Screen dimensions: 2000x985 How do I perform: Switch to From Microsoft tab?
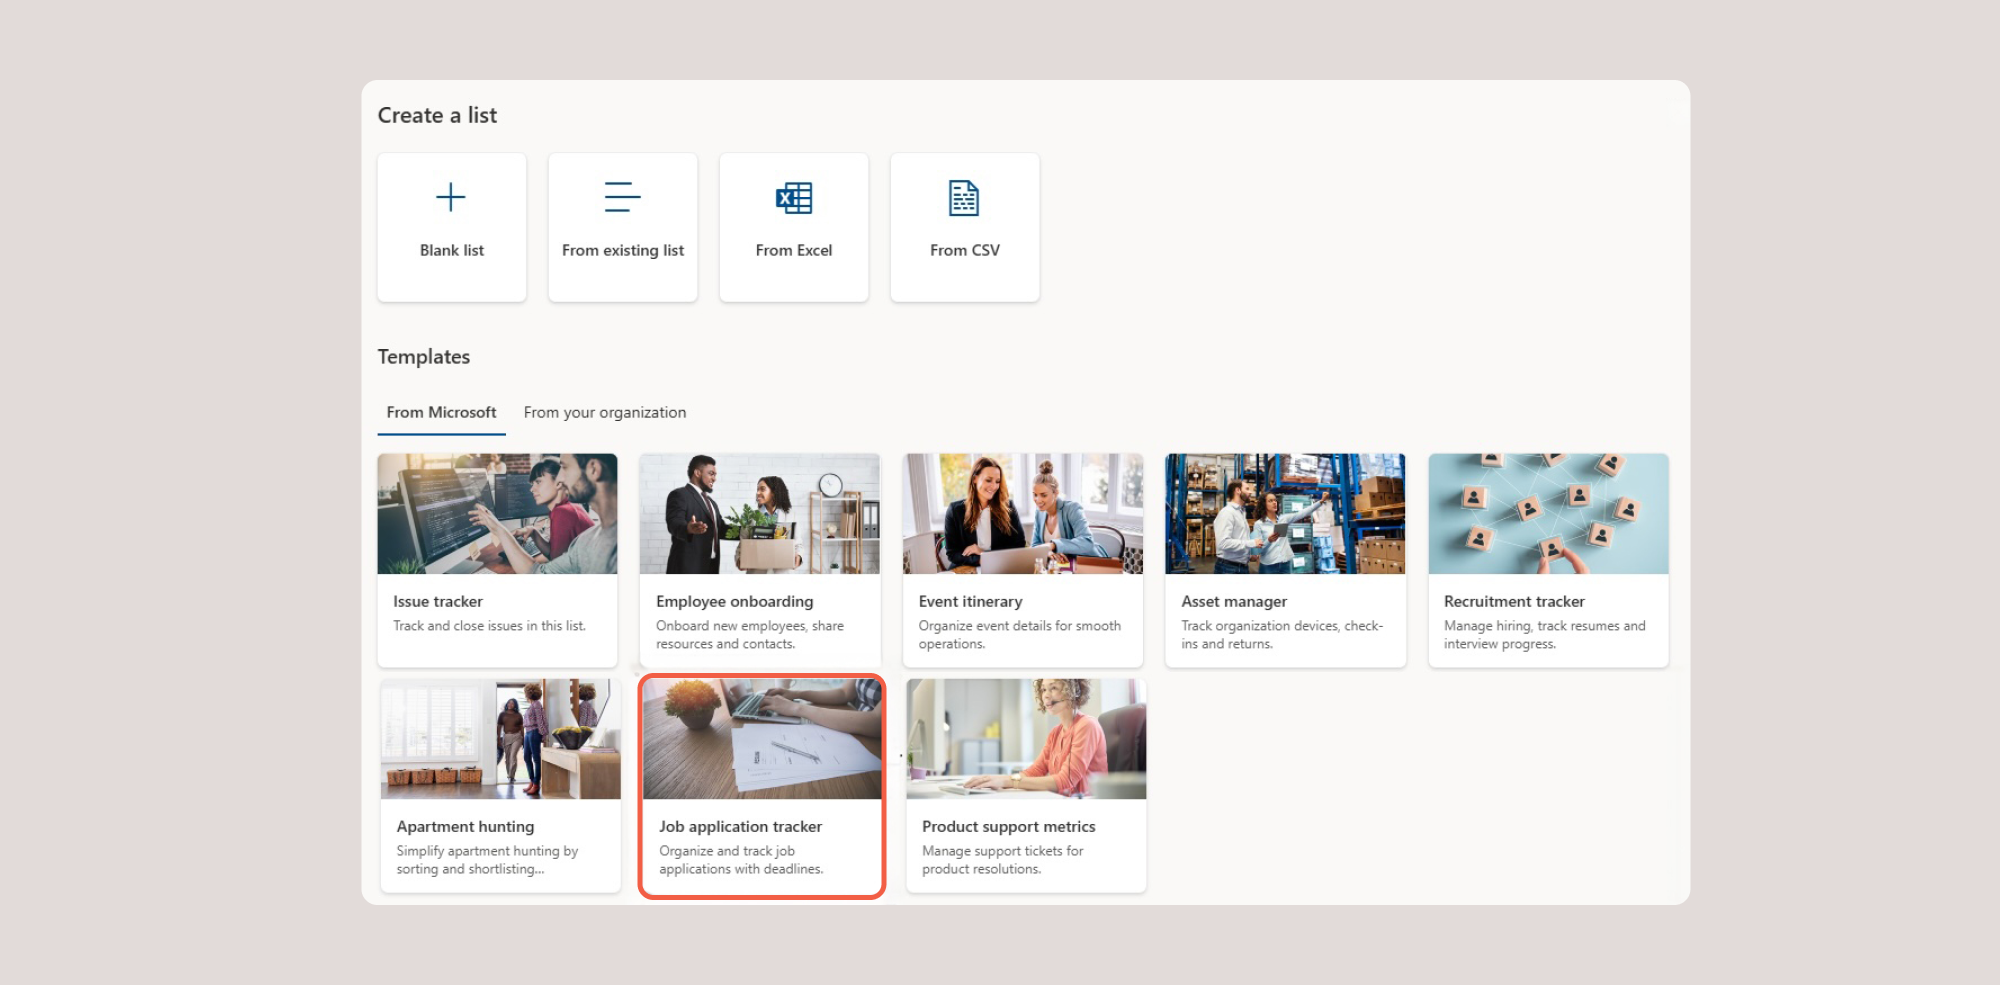(x=441, y=412)
